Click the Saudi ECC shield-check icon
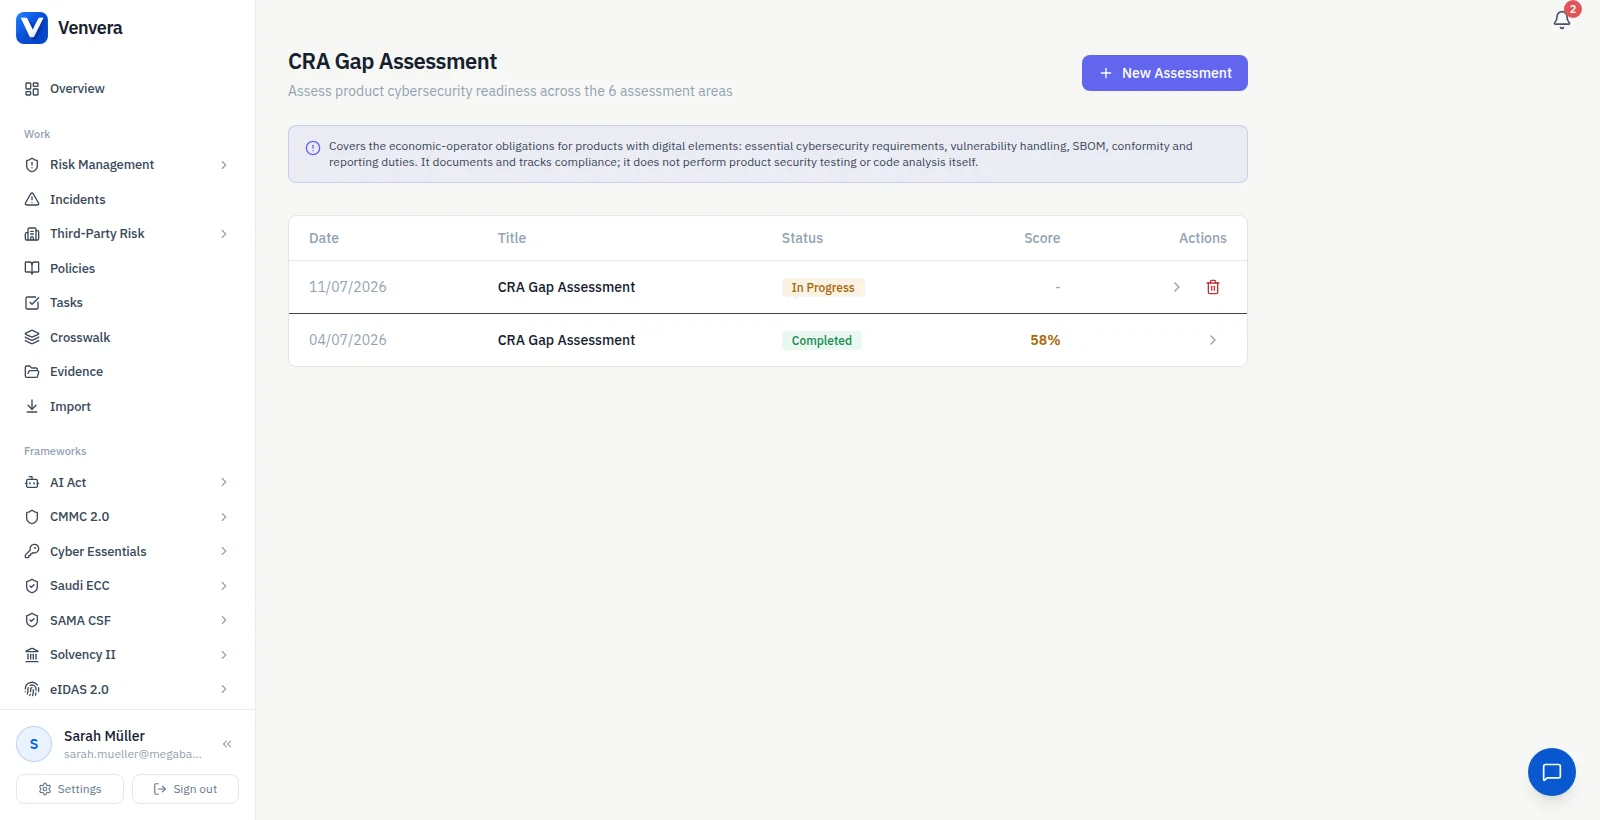 32,586
